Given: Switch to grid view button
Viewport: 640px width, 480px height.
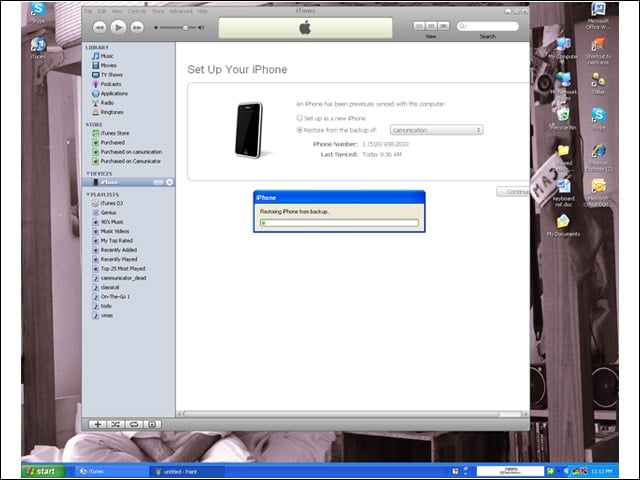Looking at the screenshot, I should pyautogui.click(x=431, y=26).
